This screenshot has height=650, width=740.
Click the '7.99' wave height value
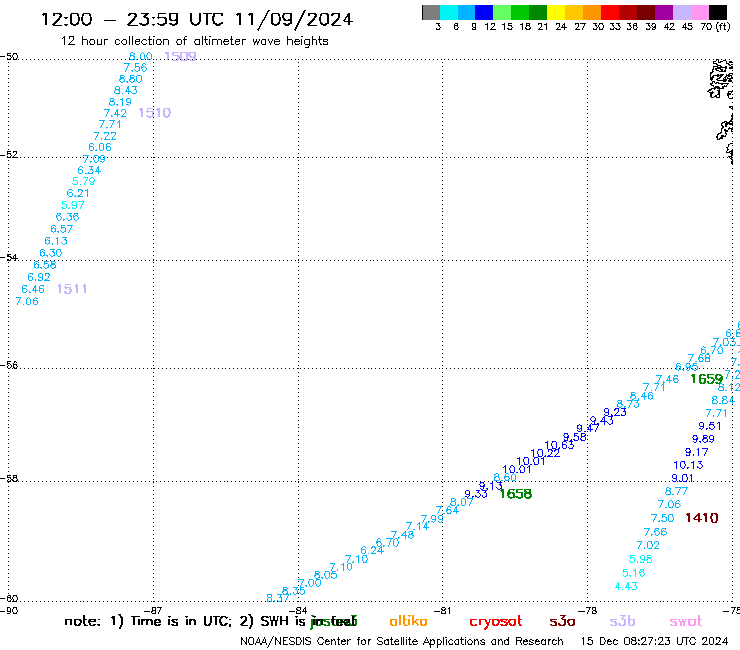click(432, 519)
